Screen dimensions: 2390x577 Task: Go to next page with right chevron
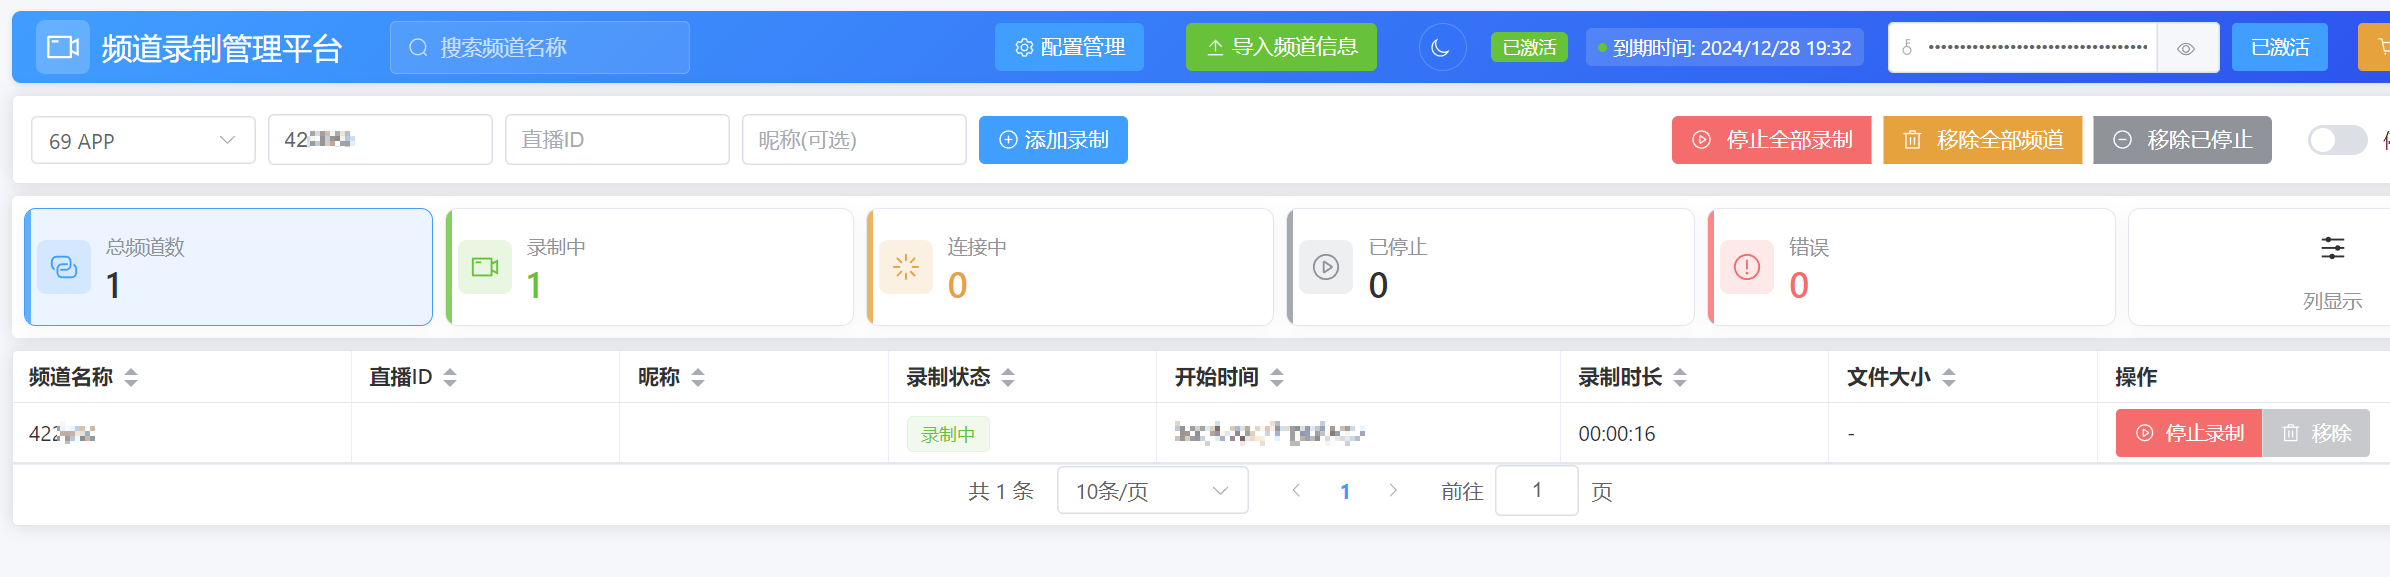1393,490
